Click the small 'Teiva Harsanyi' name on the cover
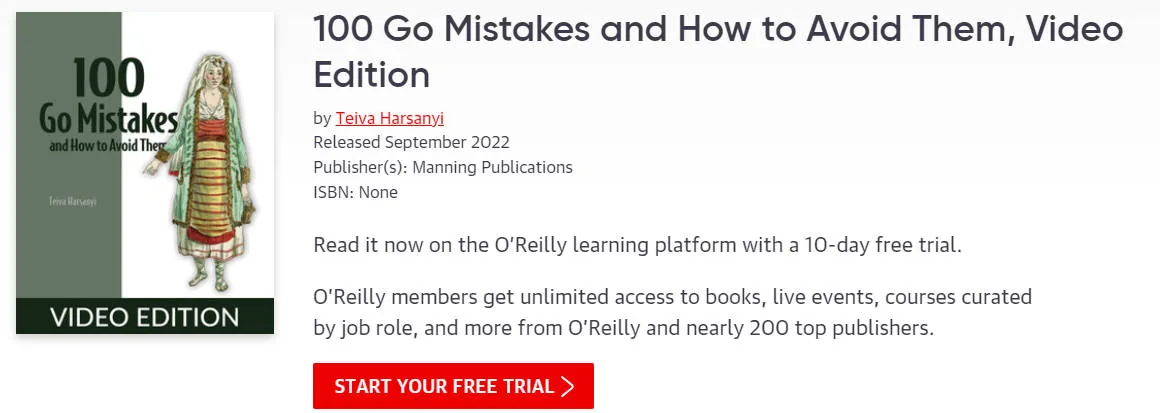This screenshot has width=1160, height=413. tap(72, 201)
